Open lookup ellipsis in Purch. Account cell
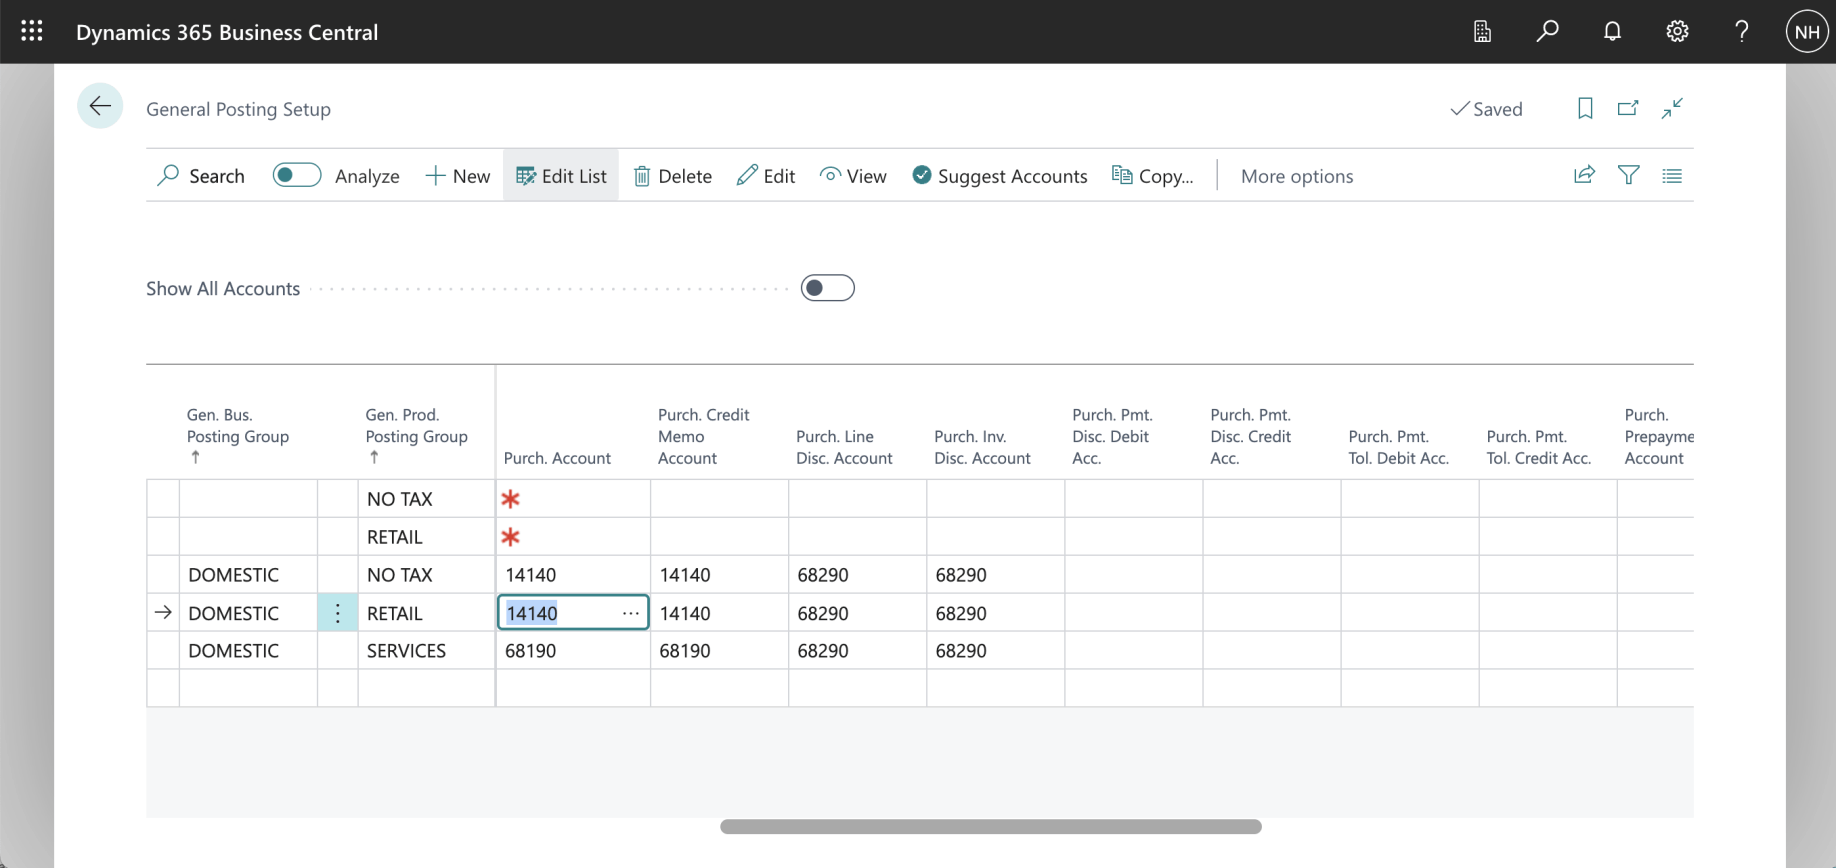 (x=630, y=613)
